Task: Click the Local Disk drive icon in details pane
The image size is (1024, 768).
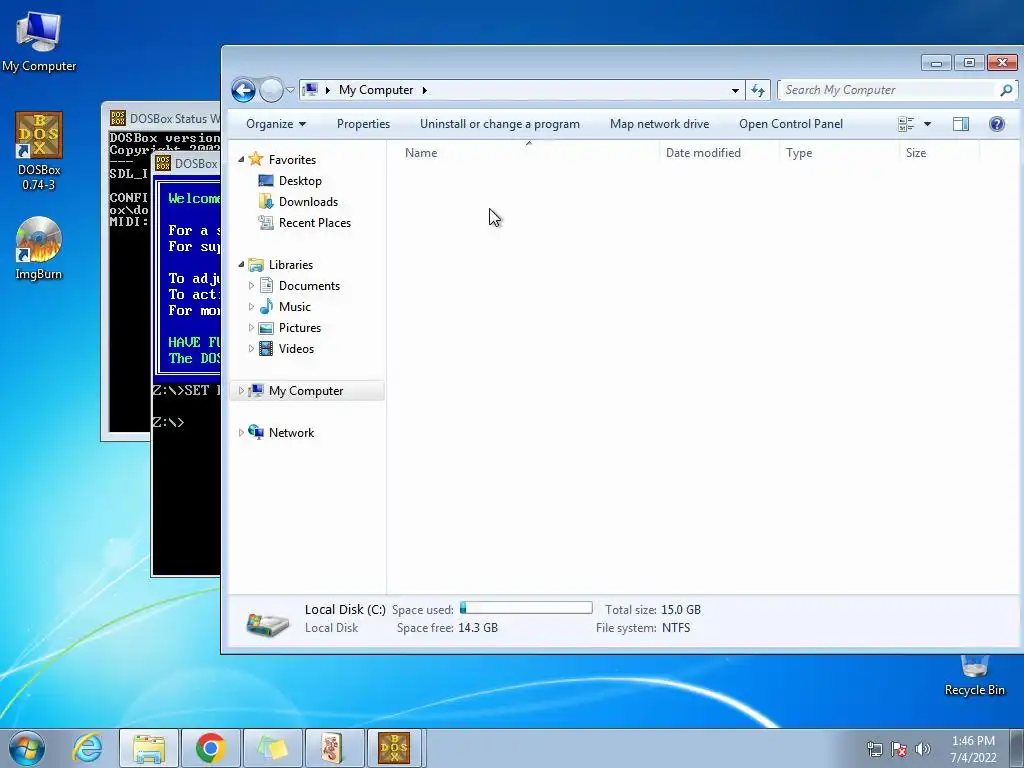Action: click(x=268, y=623)
